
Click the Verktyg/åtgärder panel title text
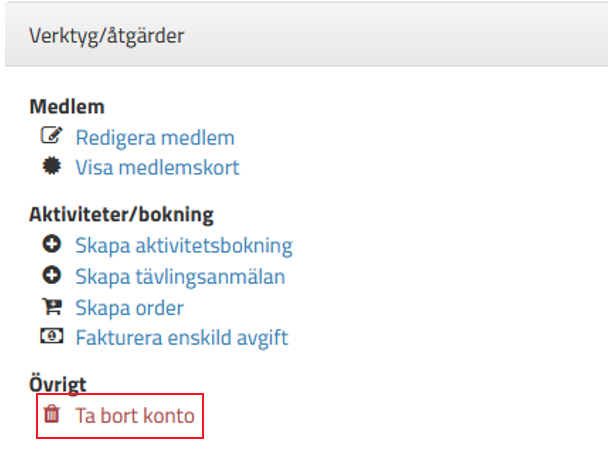107,36
